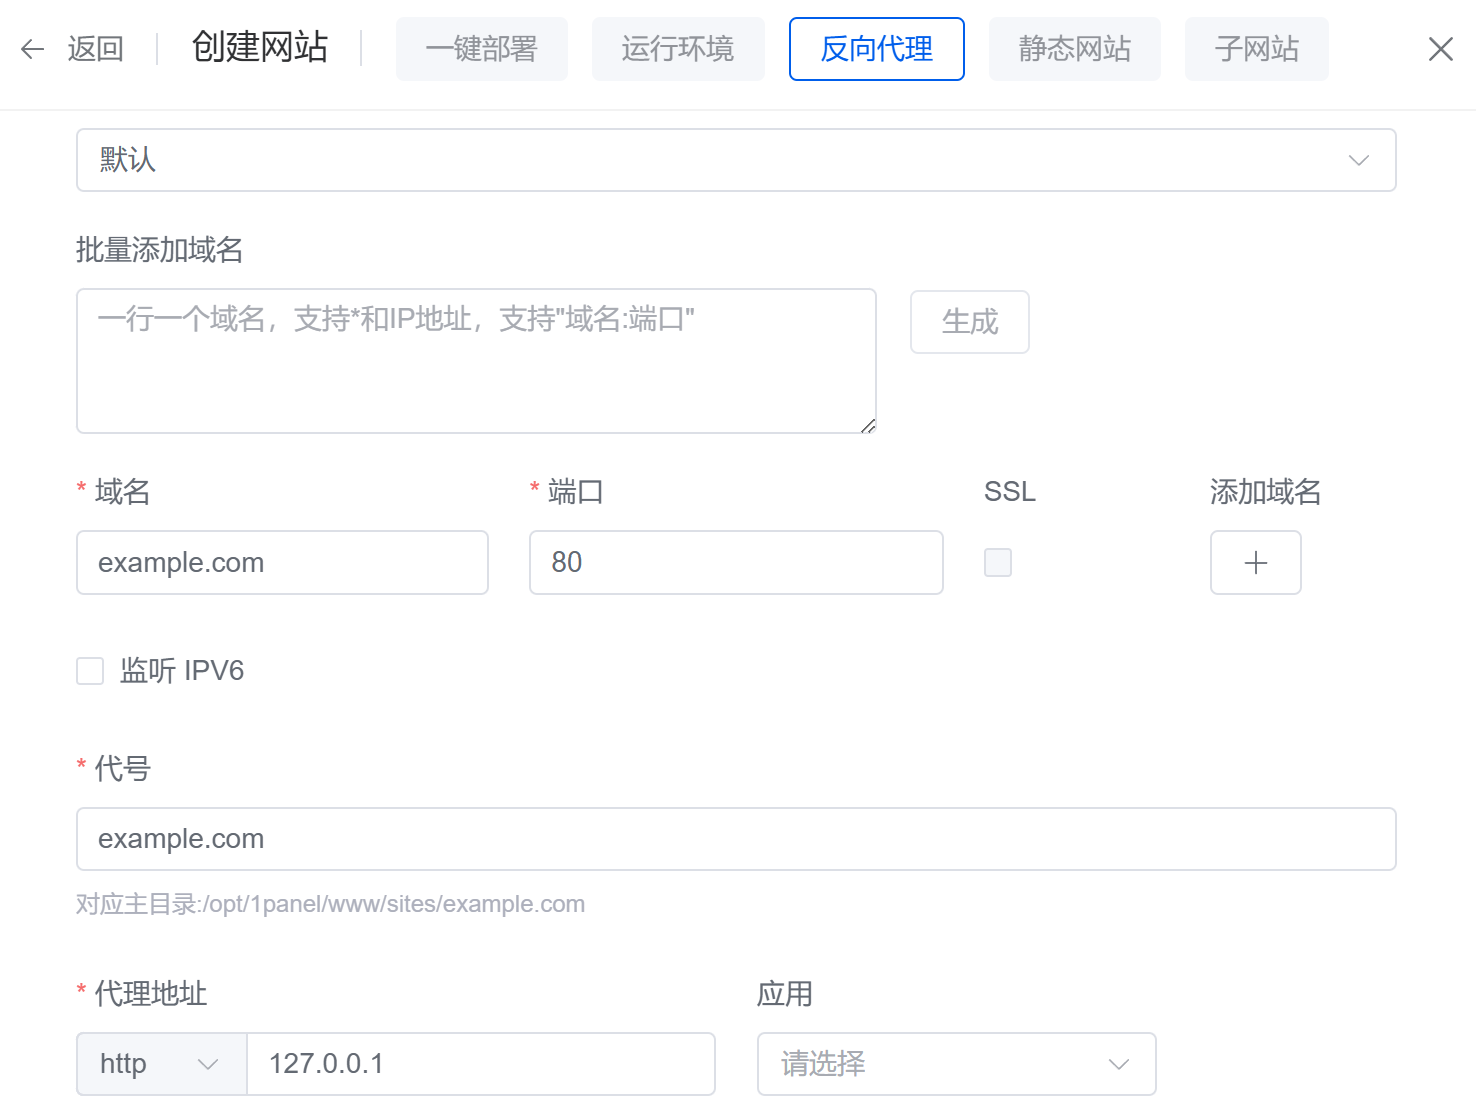Enable the SSL checkbox
The height and width of the screenshot is (1108, 1476).
point(998,563)
